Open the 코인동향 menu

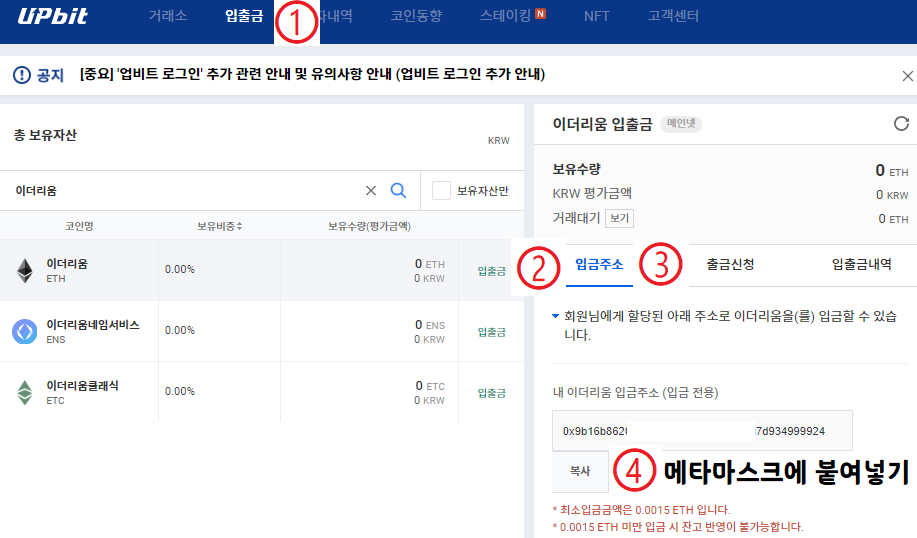(x=416, y=16)
